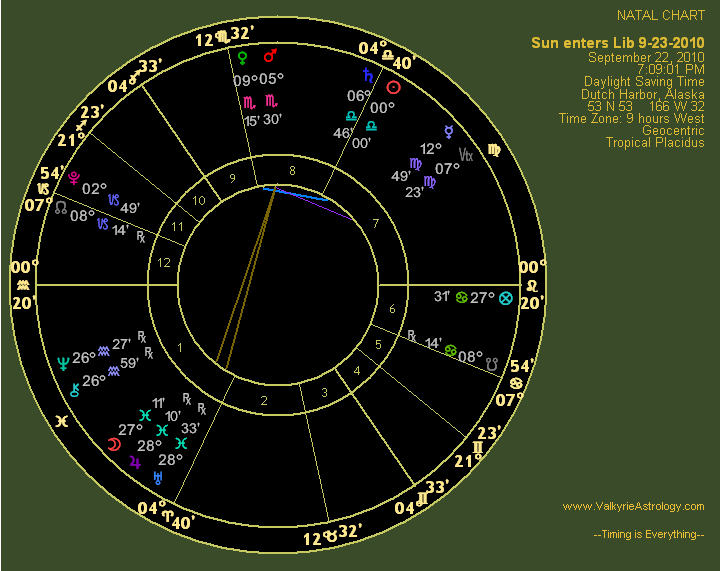This screenshot has height=571, width=724.
Task: Select the house number 8 label
Action: (292, 171)
